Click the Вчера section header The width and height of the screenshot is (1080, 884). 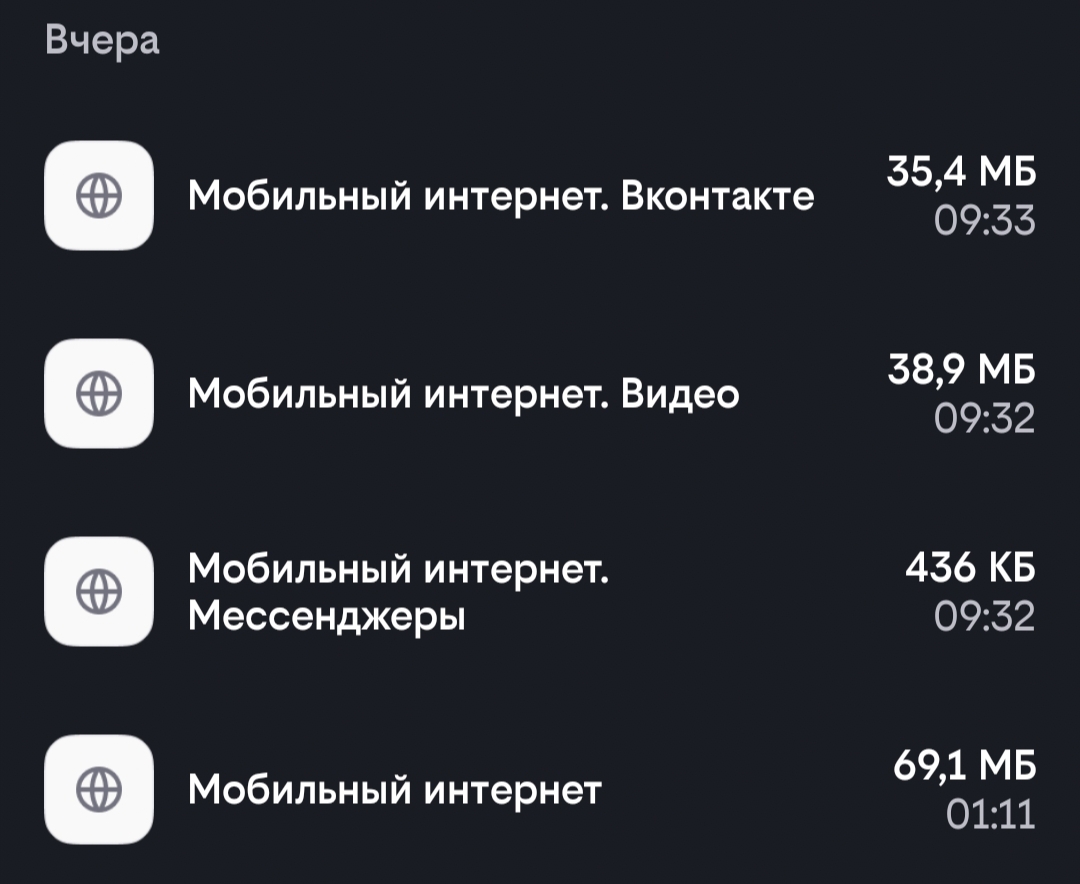pyautogui.click(x=103, y=40)
